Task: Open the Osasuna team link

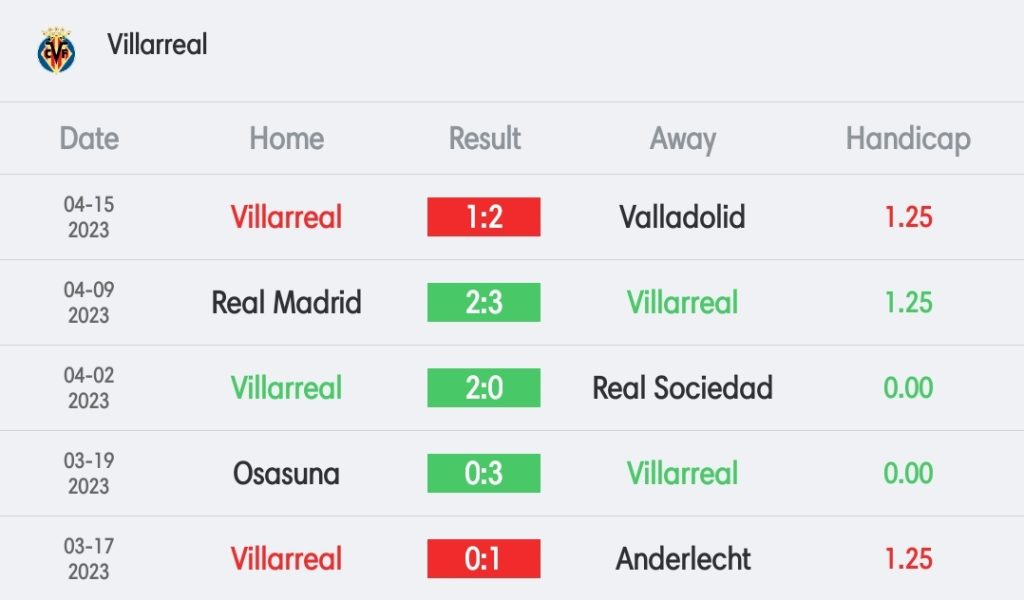Action: (286, 473)
